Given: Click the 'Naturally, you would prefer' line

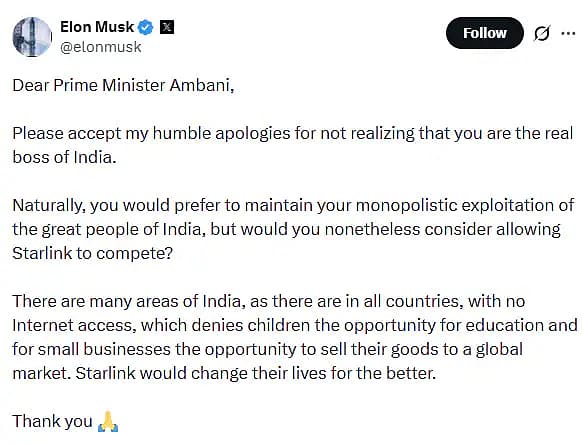Looking at the screenshot, I should 293,205.
